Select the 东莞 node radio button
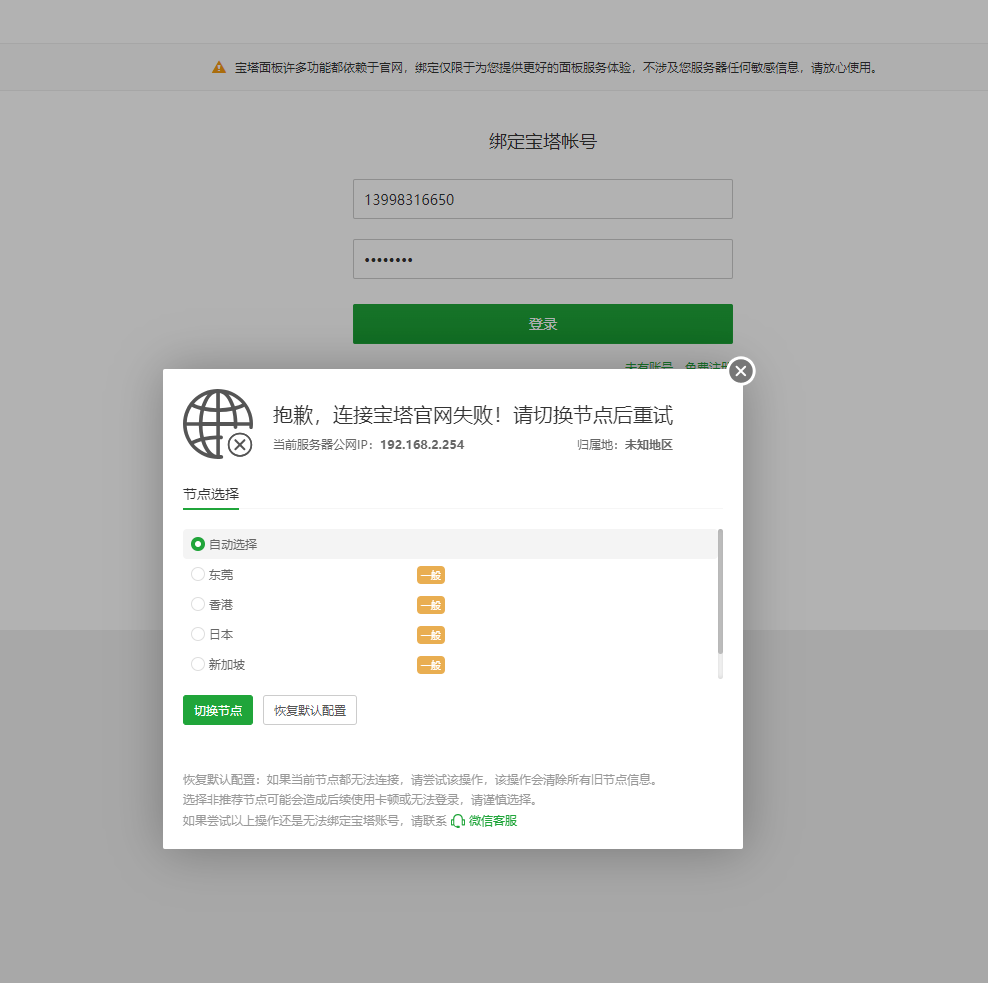The image size is (988, 983). pyautogui.click(x=198, y=574)
